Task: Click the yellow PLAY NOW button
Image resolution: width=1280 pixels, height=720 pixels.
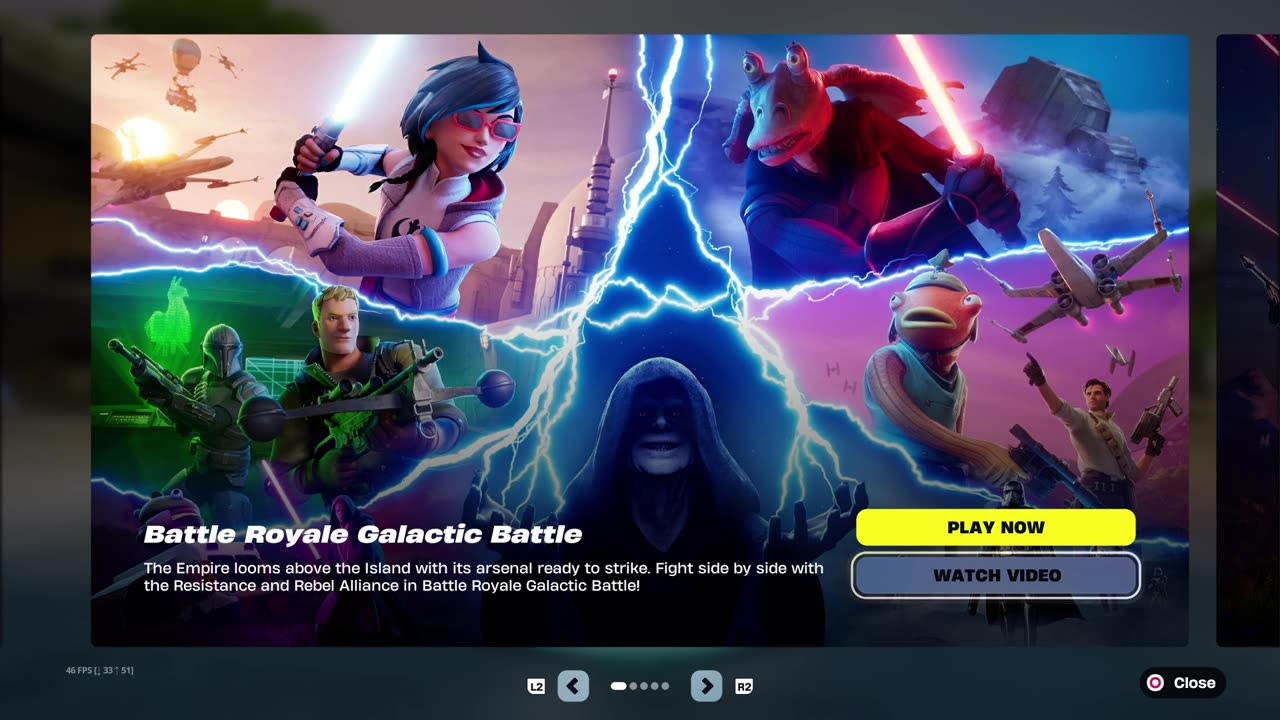Action: tap(996, 527)
